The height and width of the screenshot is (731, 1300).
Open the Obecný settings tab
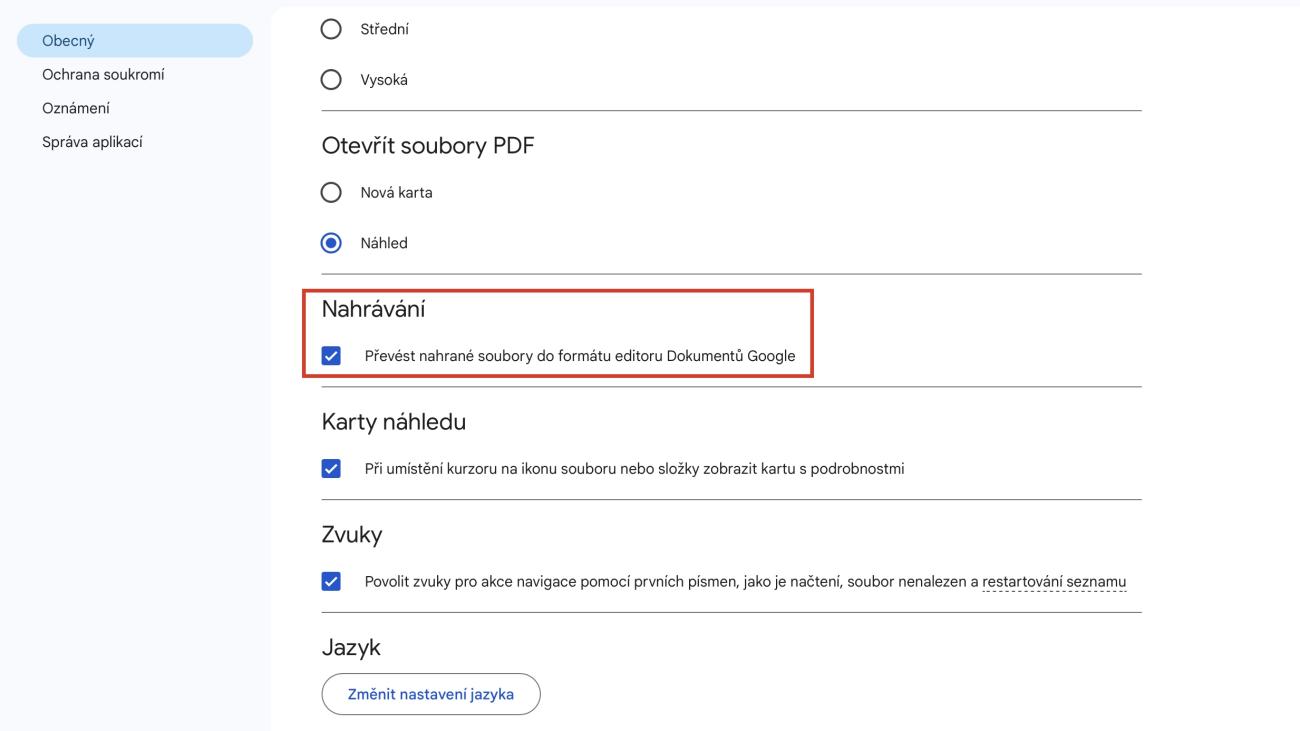135,41
